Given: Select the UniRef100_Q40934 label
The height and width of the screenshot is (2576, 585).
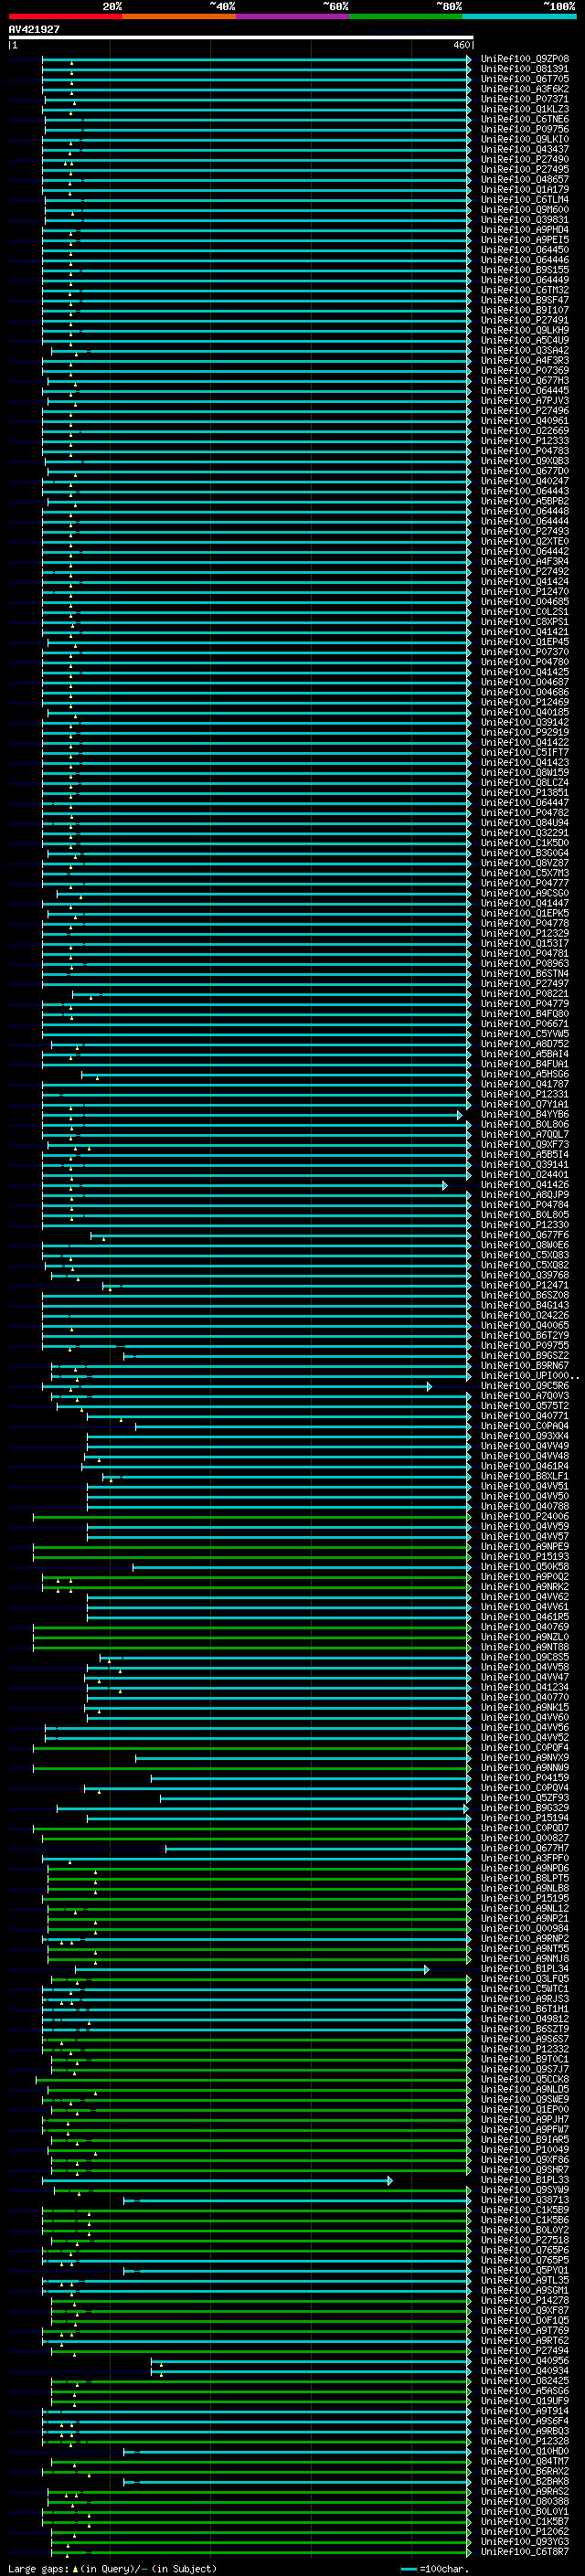Looking at the screenshot, I should (x=525, y=2370).
